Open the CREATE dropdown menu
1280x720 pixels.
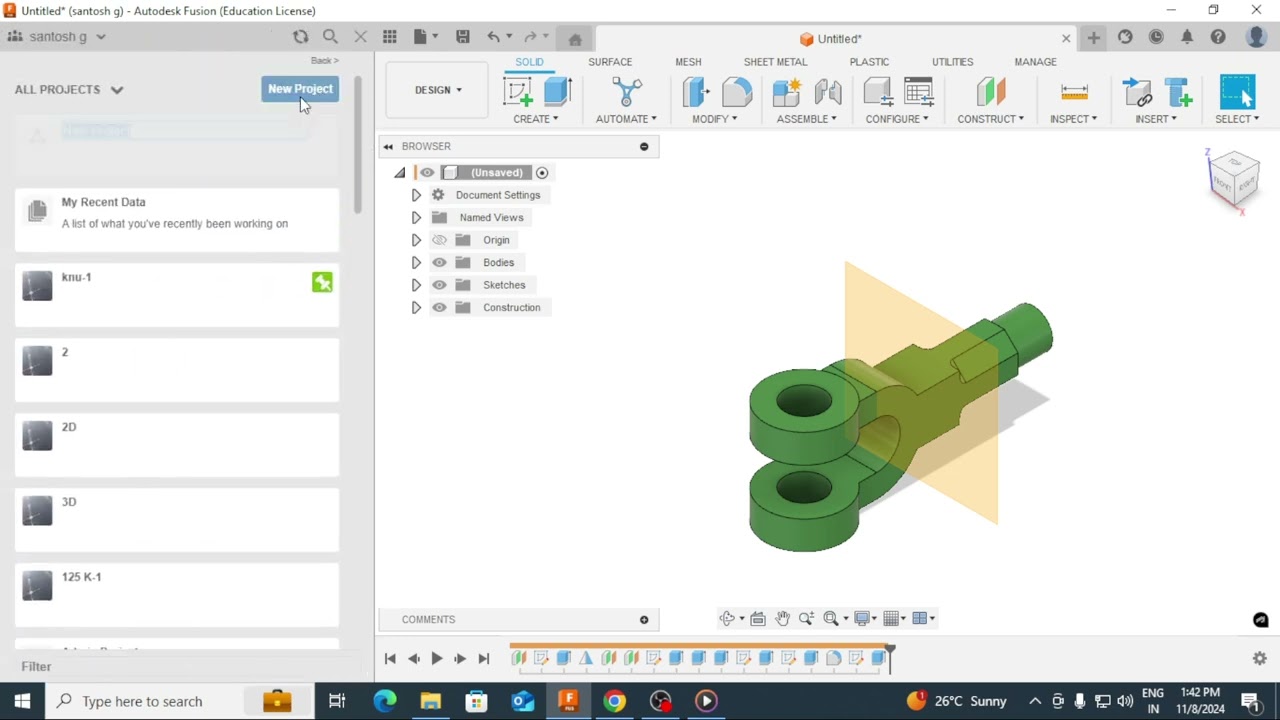tap(536, 119)
